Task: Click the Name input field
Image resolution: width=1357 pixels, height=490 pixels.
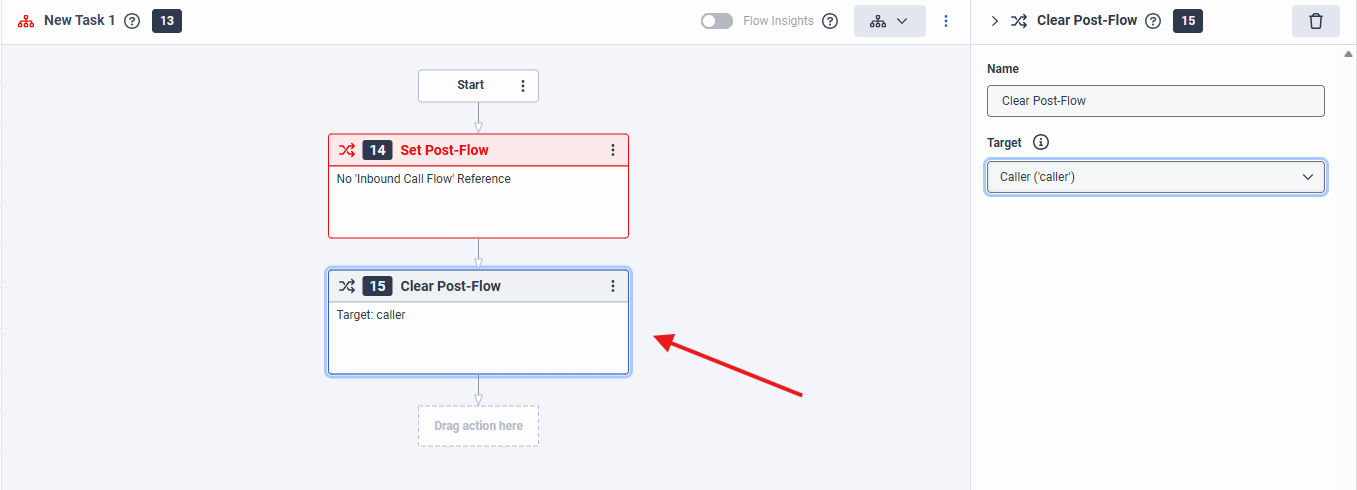Action: 1155,101
